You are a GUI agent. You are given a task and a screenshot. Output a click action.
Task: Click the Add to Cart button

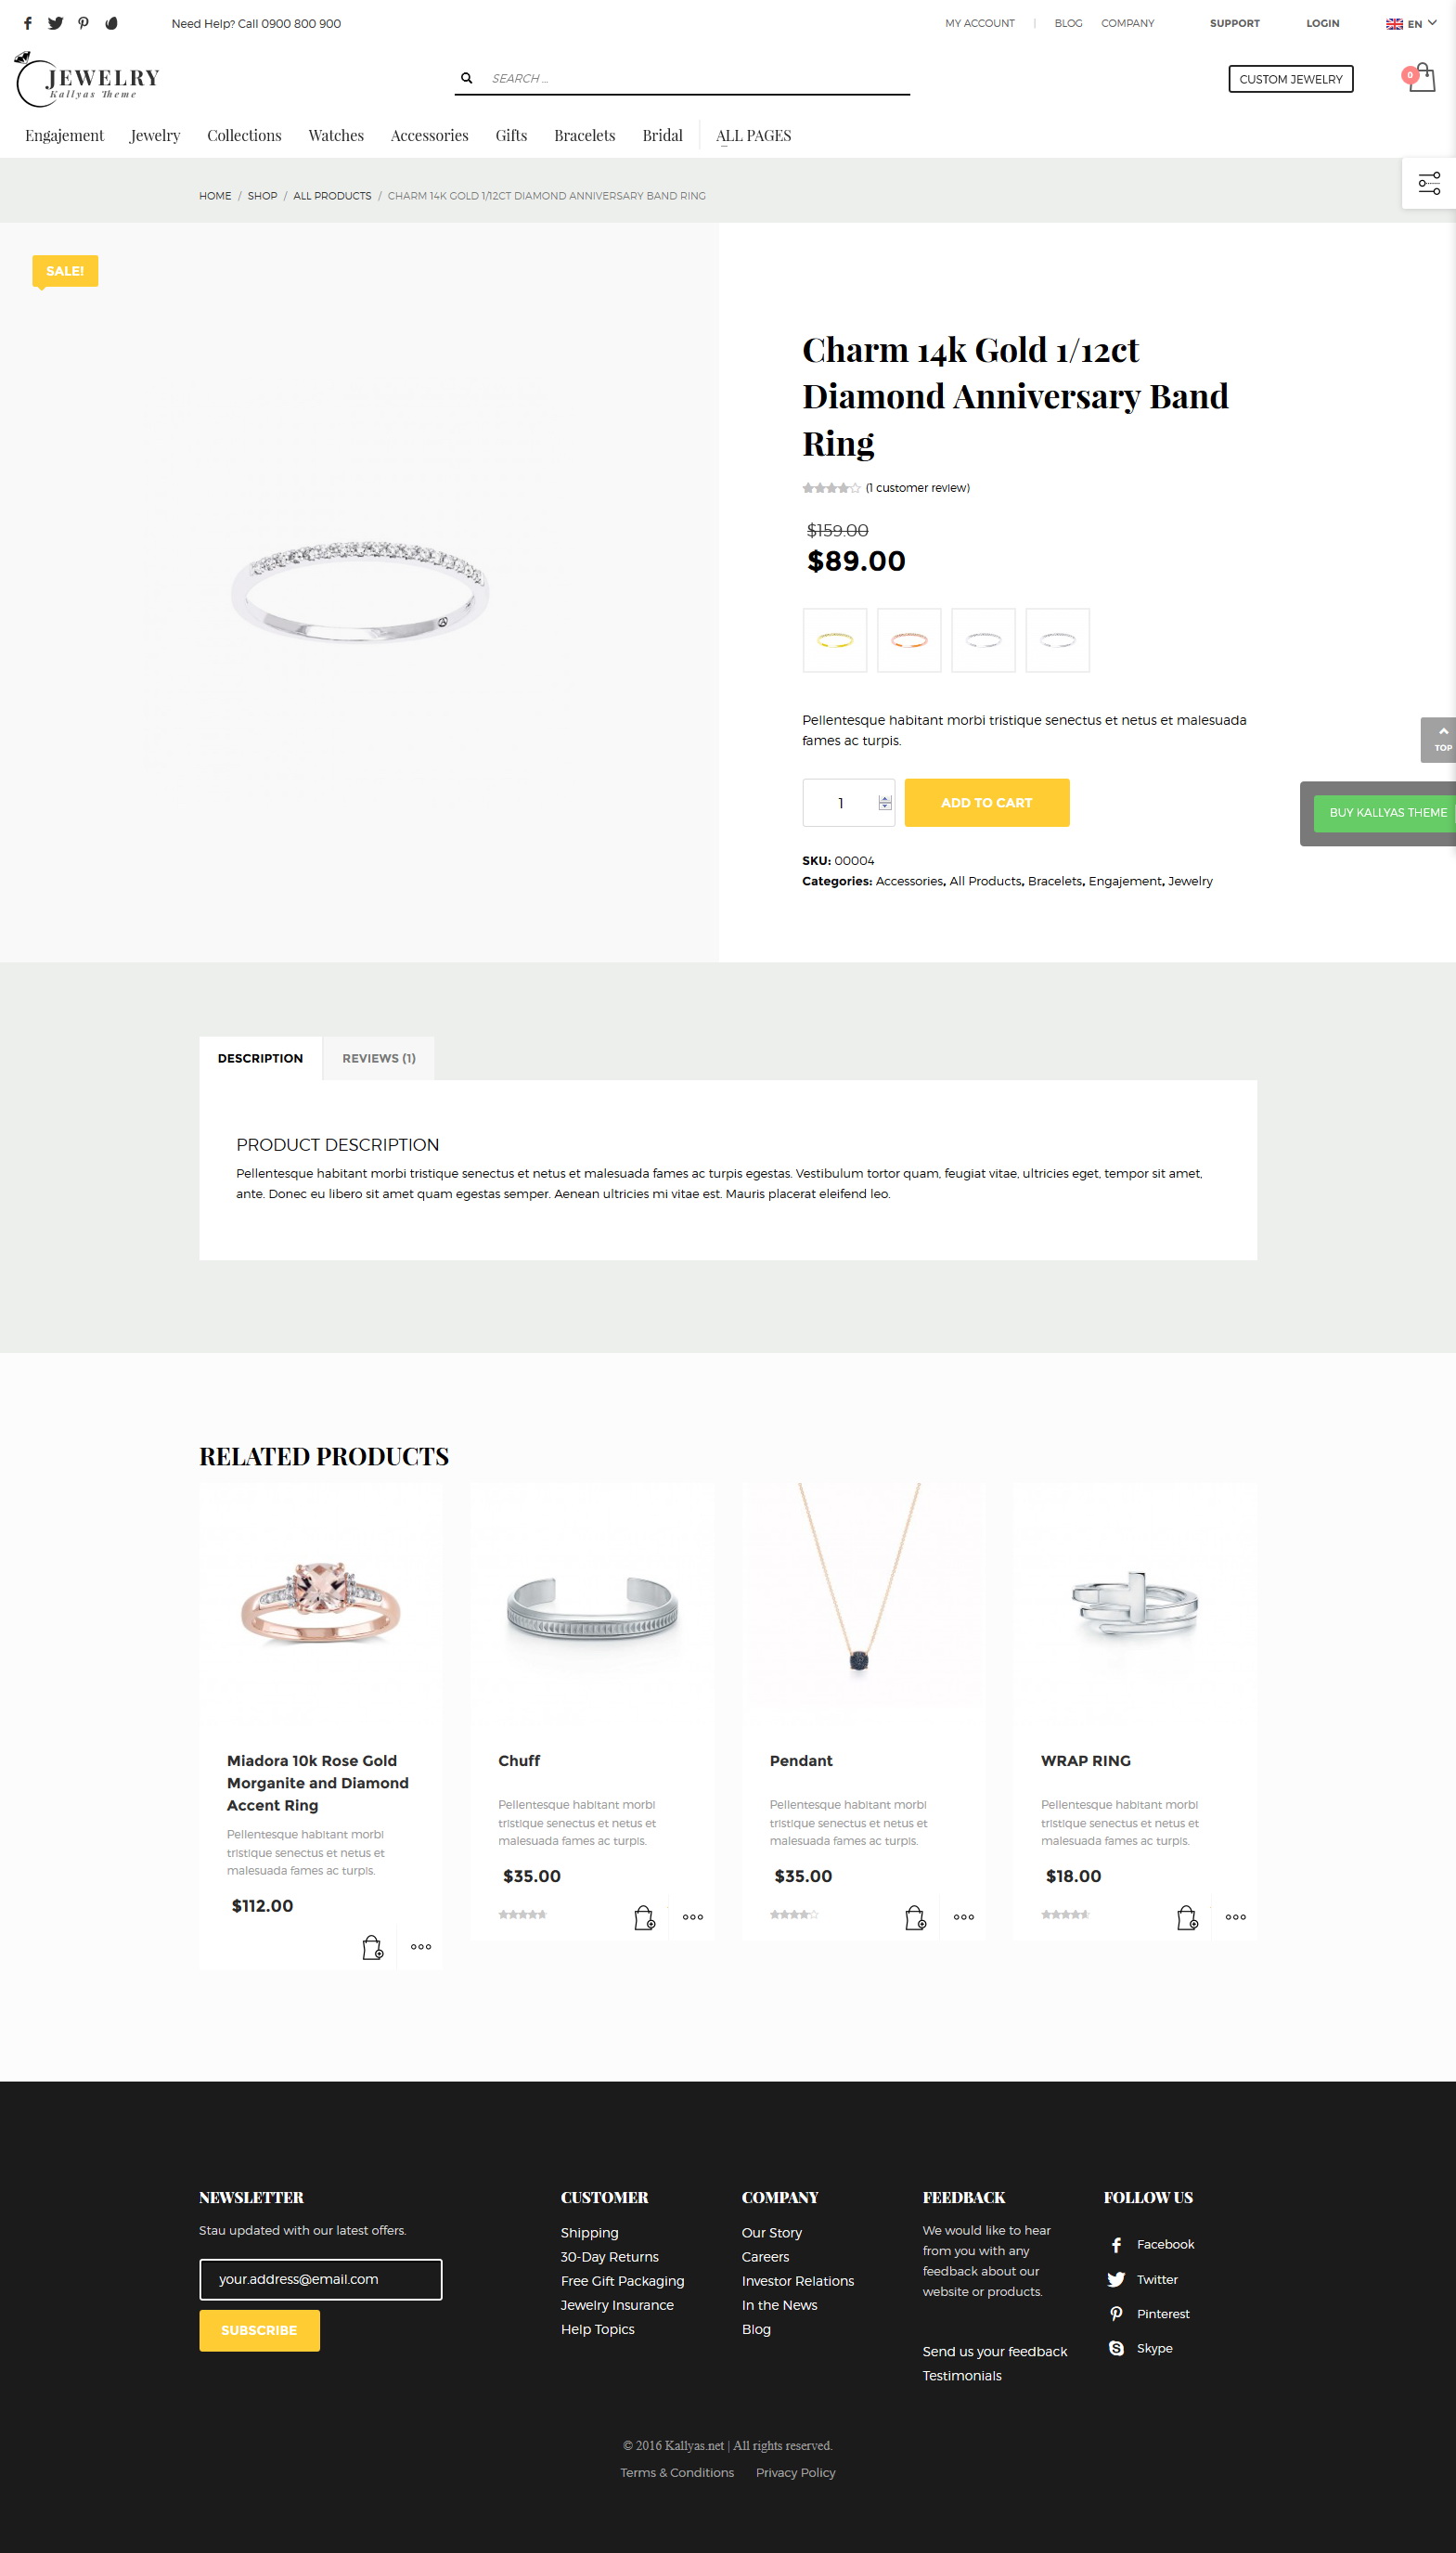[x=986, y=802]
